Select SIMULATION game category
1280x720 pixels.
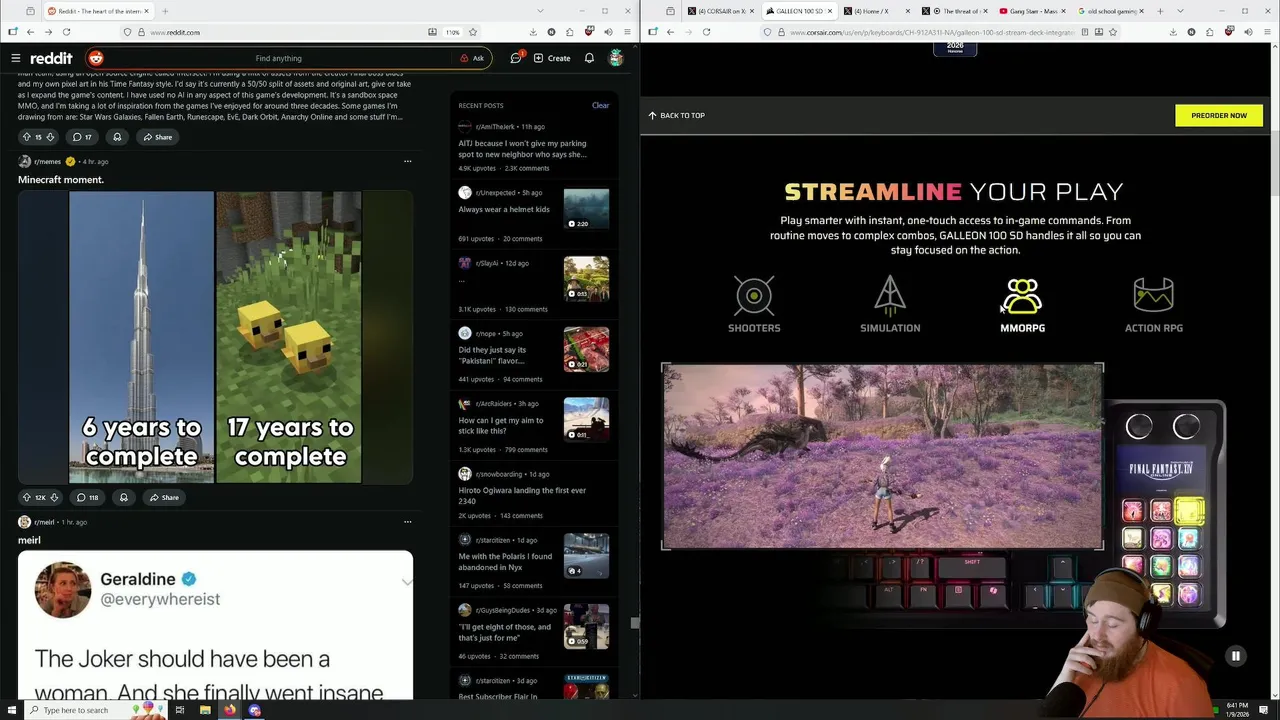pyautogui.click(x=890, y=306)
